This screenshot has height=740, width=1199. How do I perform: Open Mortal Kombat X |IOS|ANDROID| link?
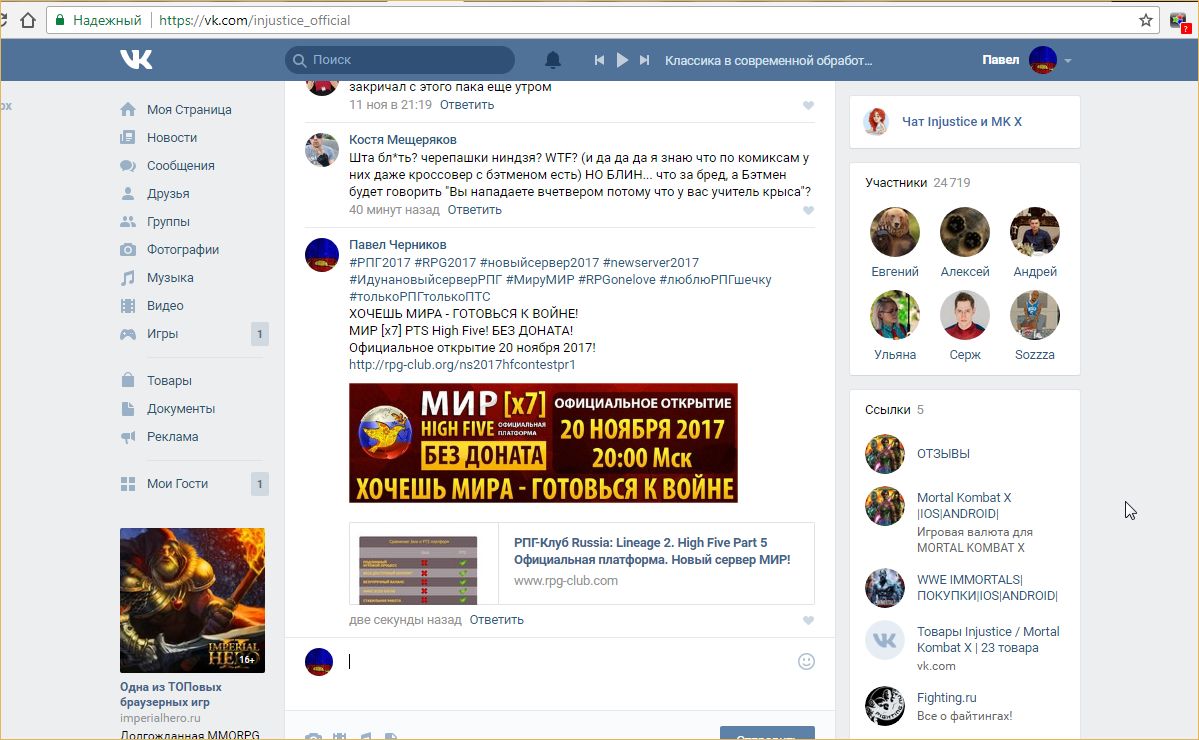pos(963,505)
